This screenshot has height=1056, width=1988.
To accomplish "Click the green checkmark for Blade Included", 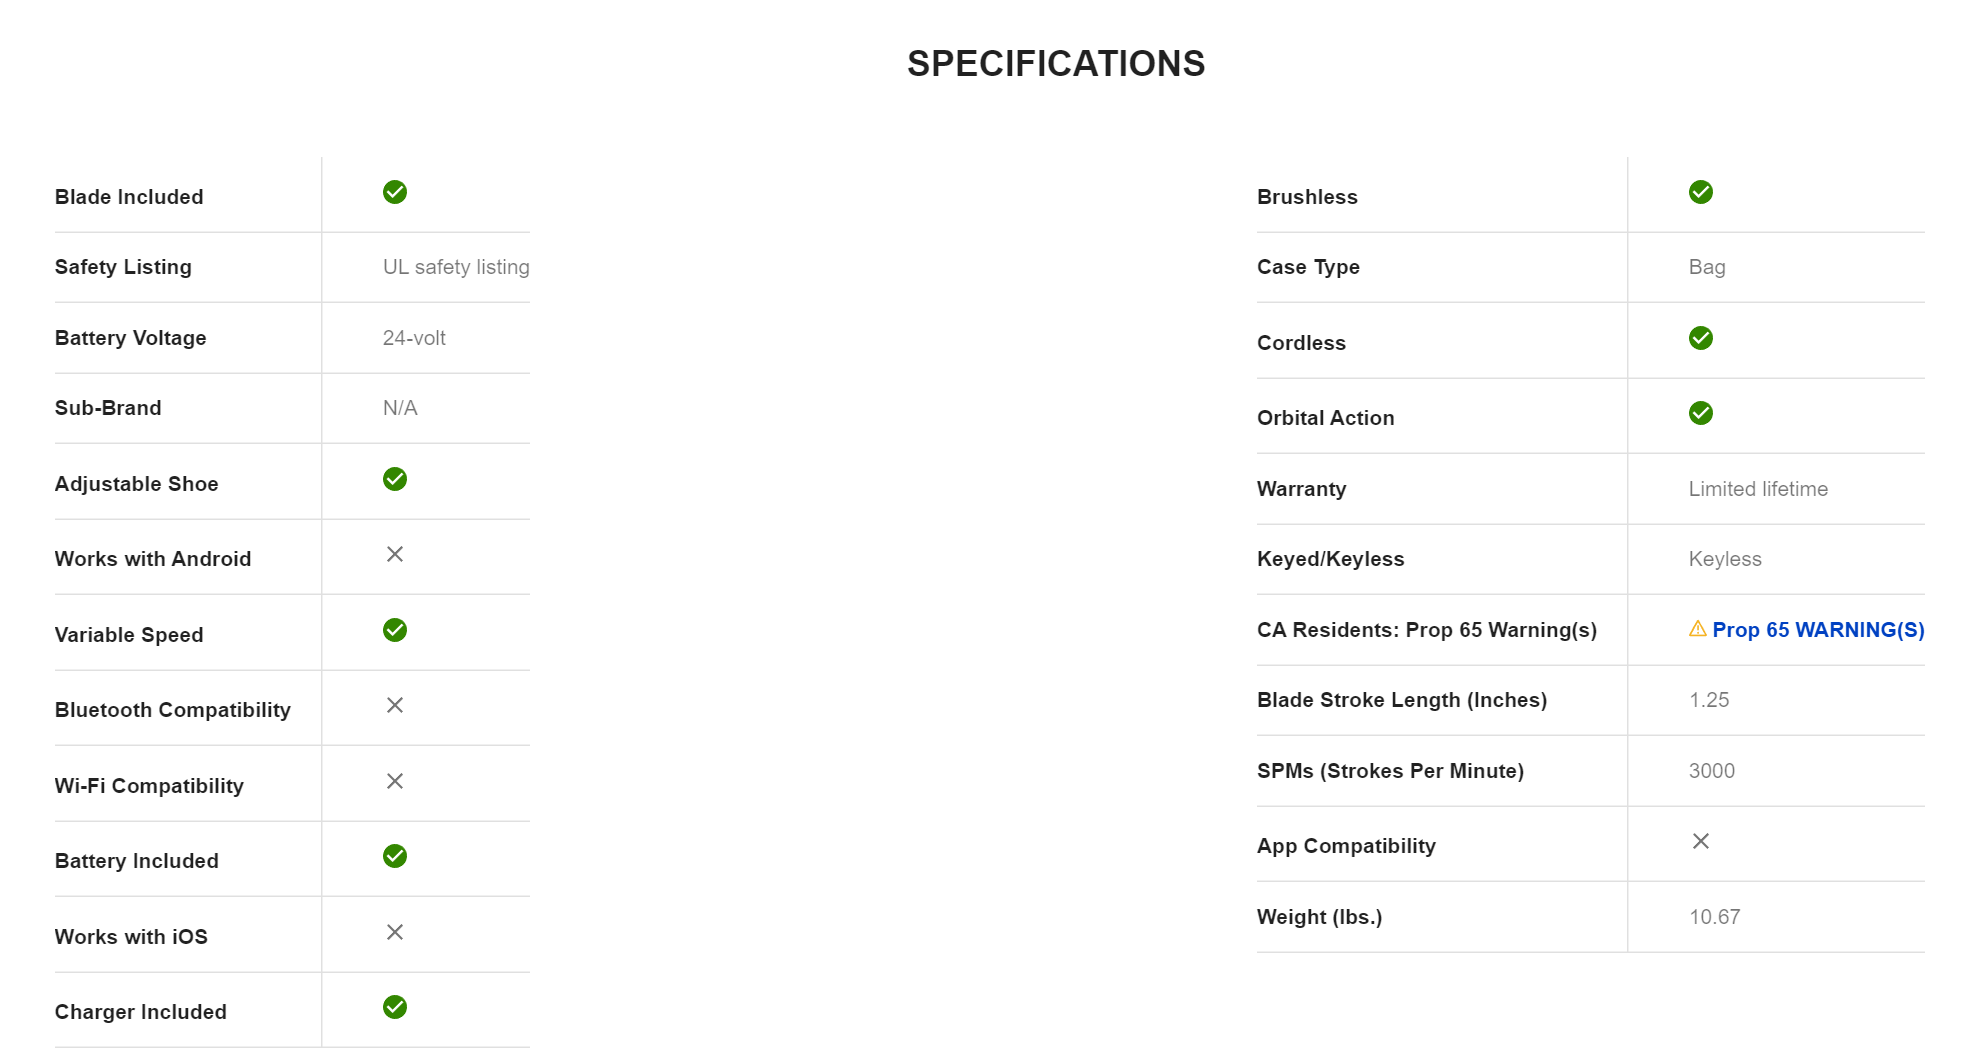I will tap(395, 192).
